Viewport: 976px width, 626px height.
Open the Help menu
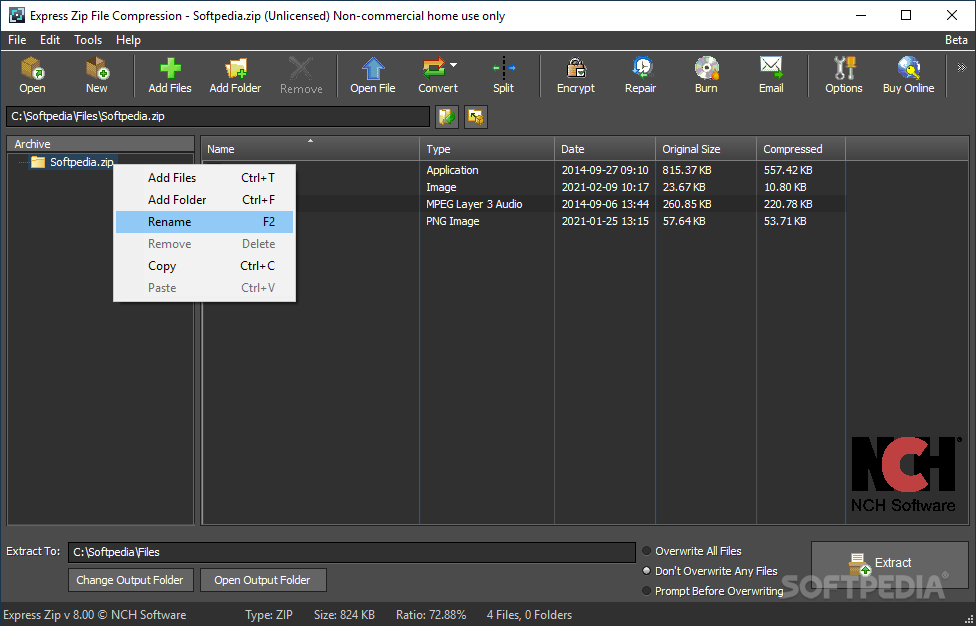128,40
